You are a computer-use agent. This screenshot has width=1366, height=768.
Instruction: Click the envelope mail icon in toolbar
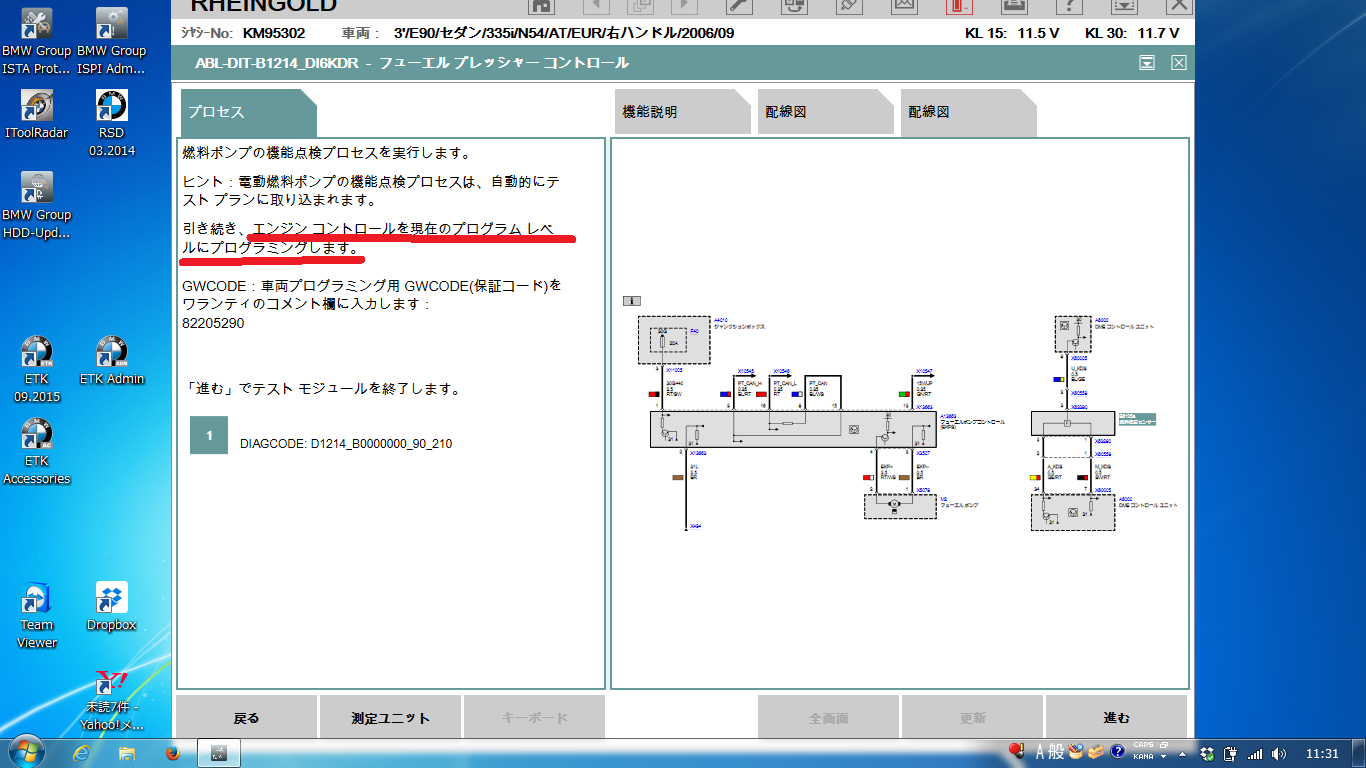pyautogui.click(x=904, y=5)
